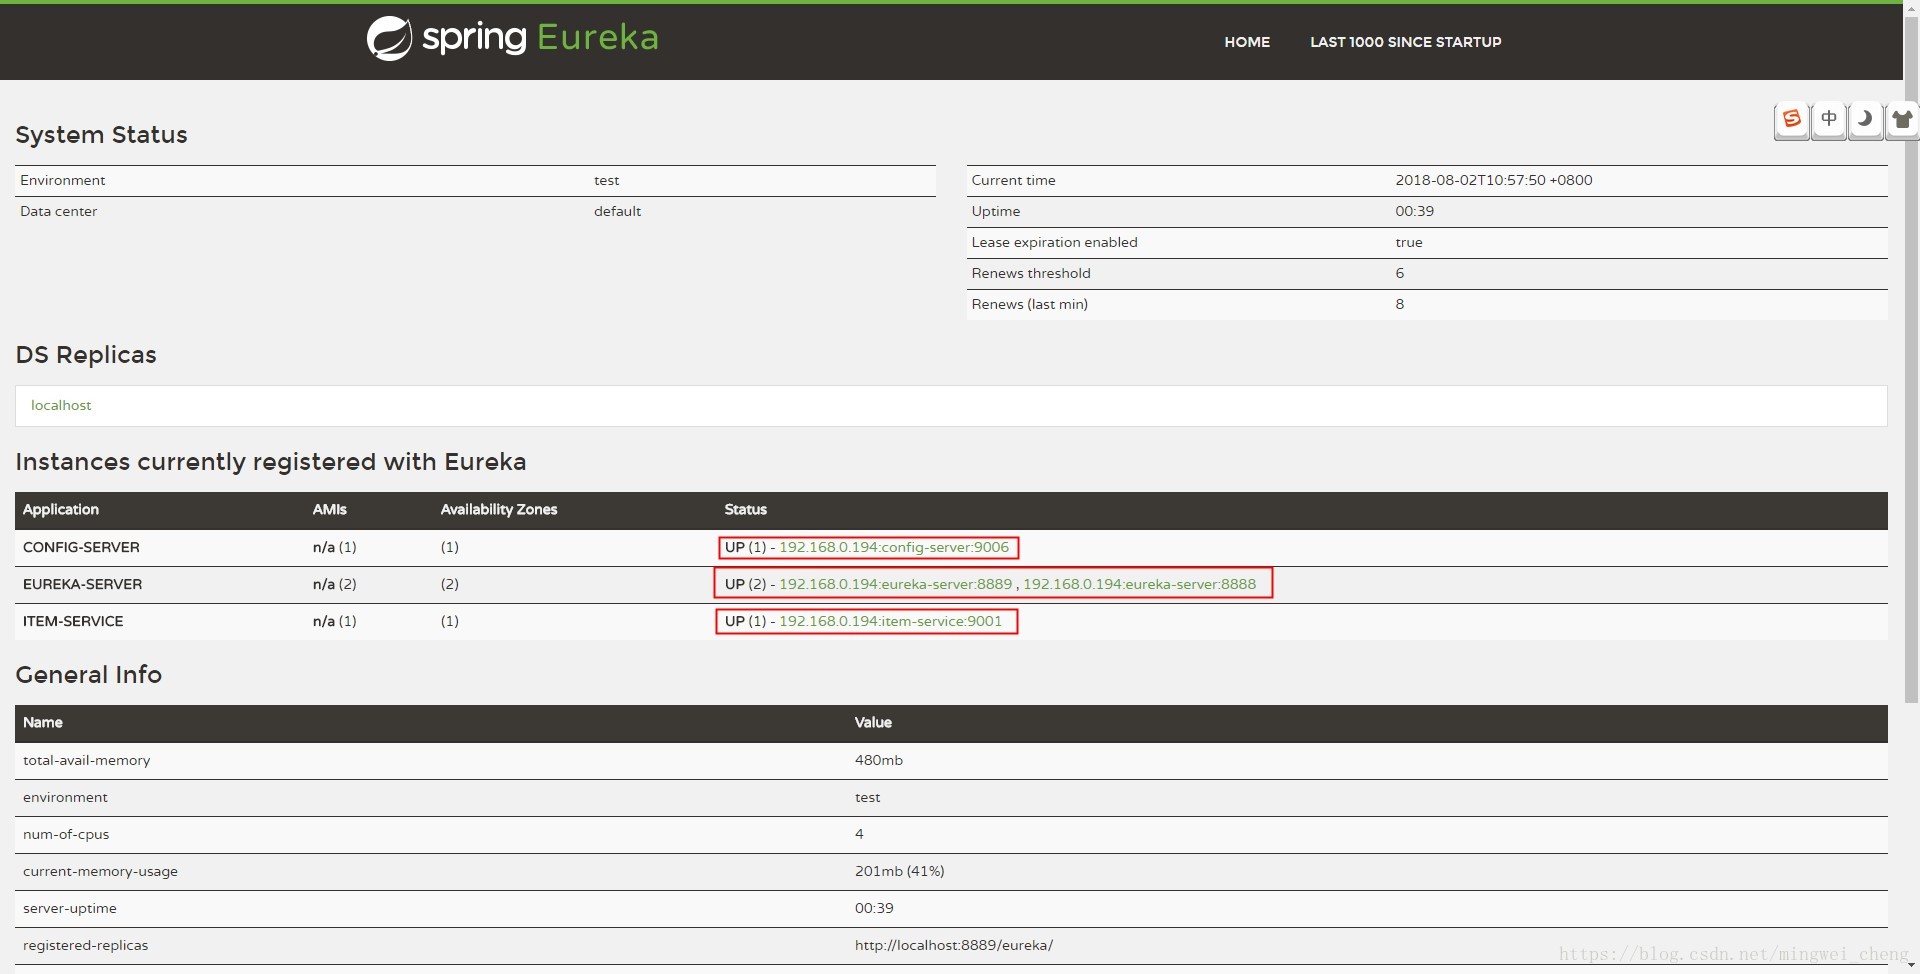Open 192.168.0.194:config-server:9006 instance link
This screenshot has height=974, width=1920.
894,547
